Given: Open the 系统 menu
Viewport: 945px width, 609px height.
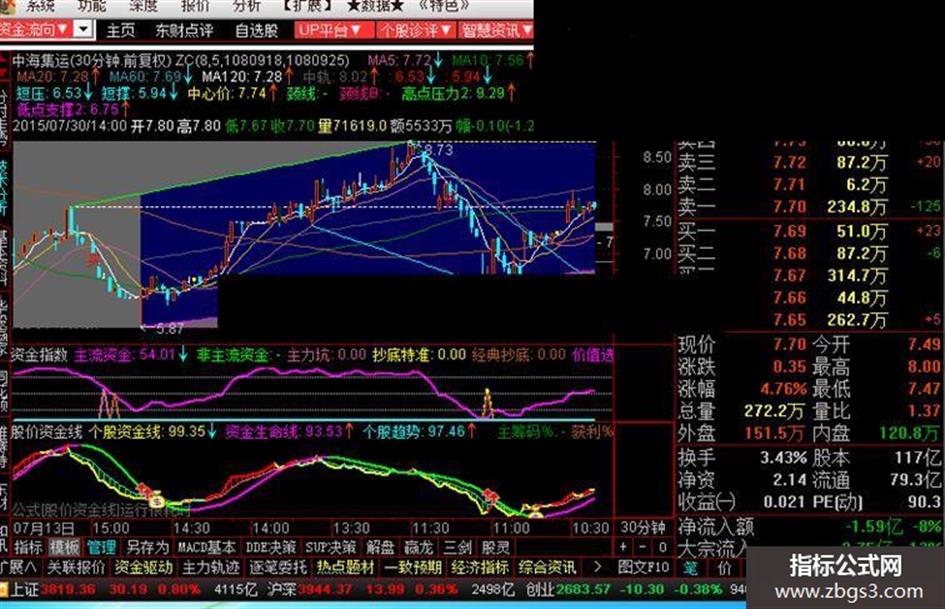Looking at the screenshot, I should coord(41,6).
